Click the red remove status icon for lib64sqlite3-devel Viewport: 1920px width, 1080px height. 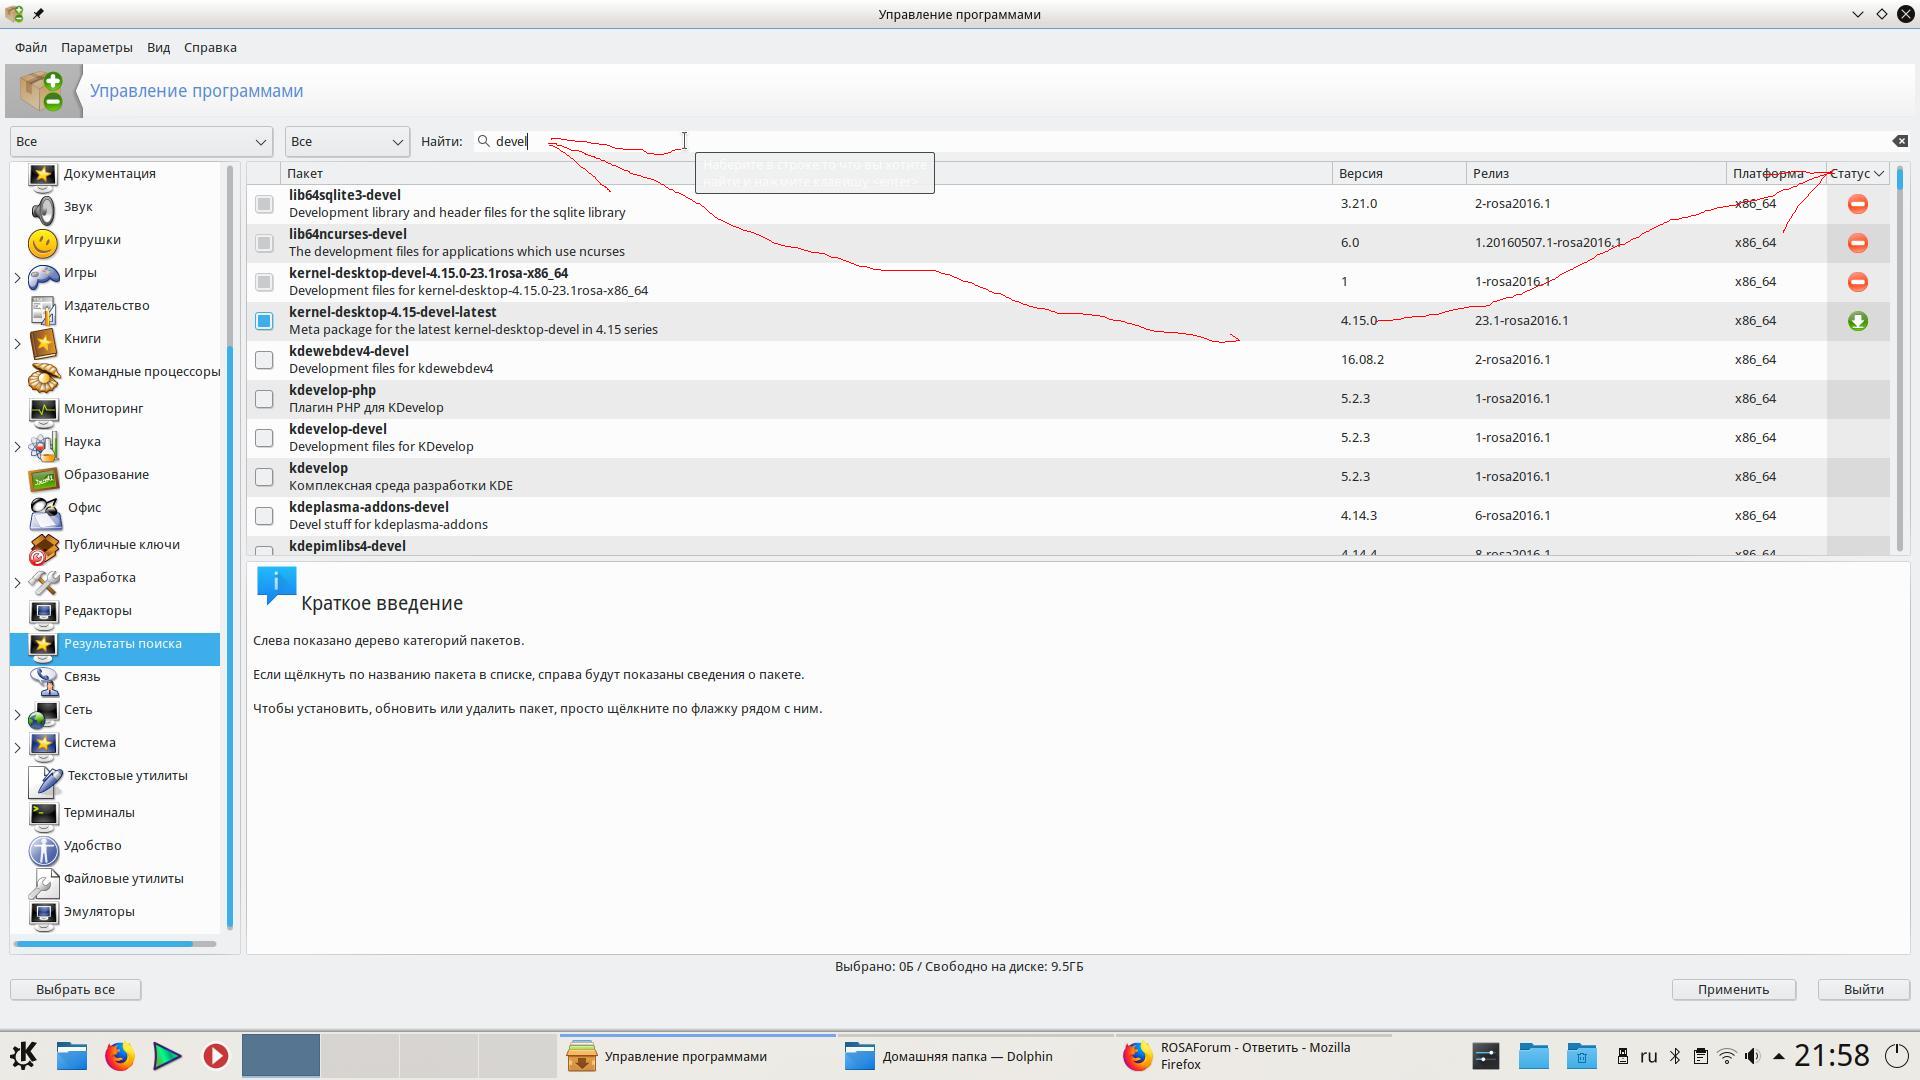coord(1857,204)
